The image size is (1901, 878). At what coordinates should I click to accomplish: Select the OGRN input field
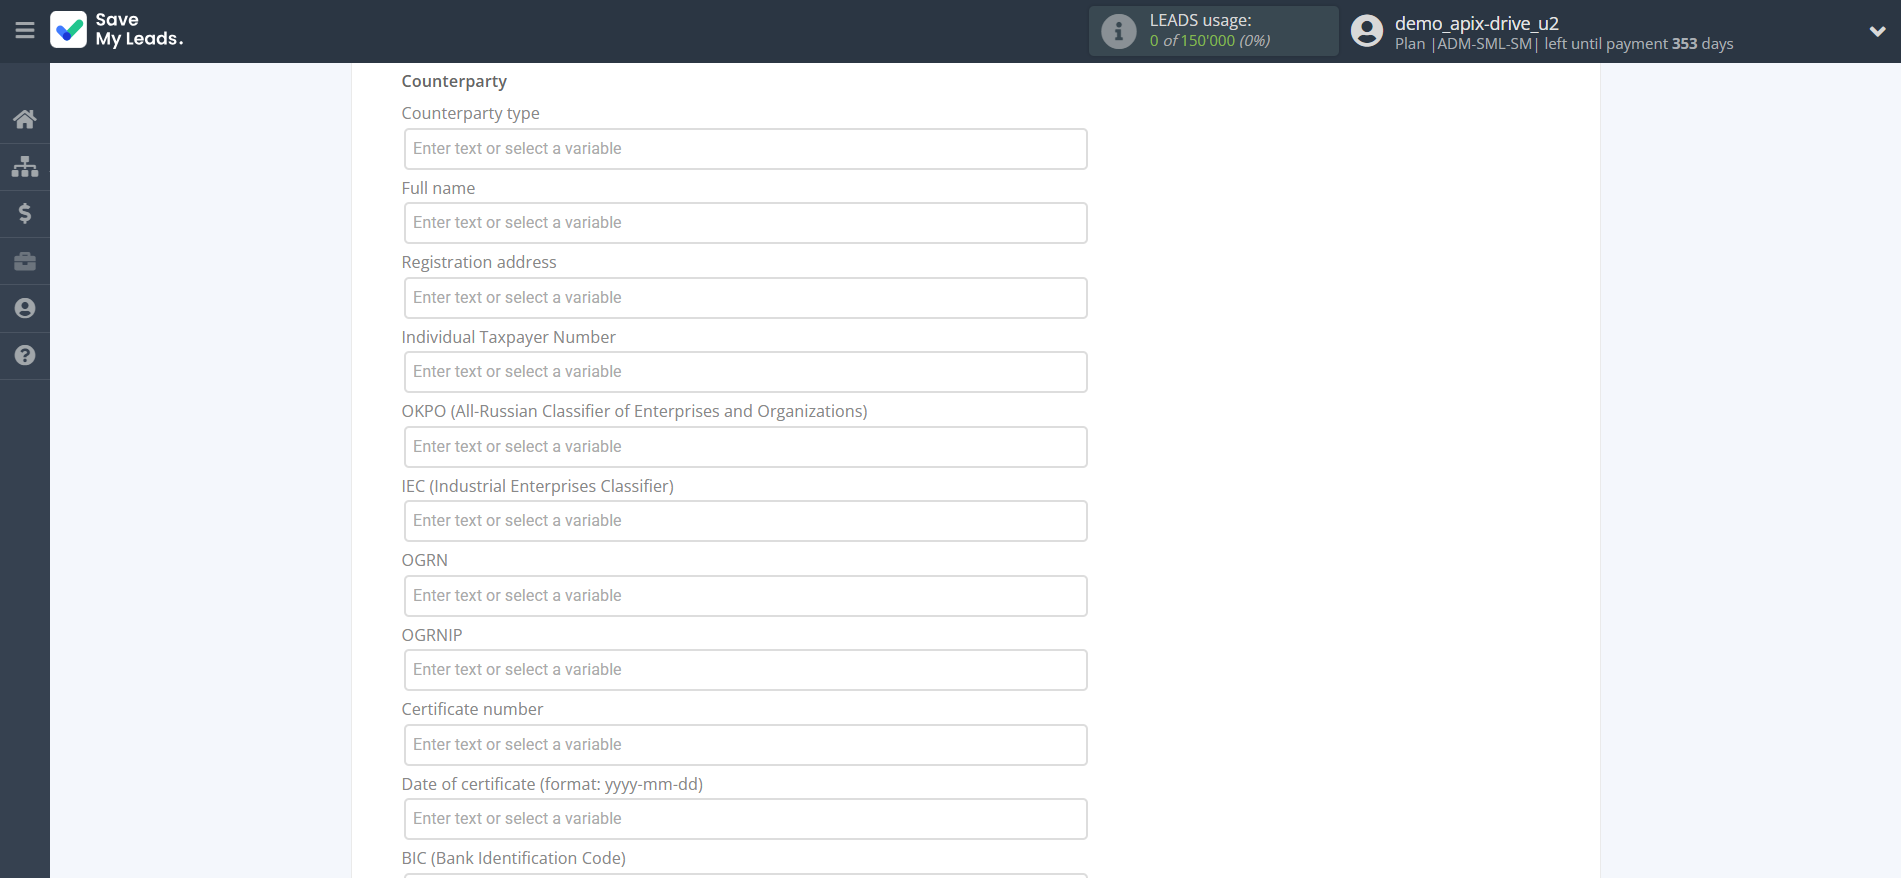[745, 596]
